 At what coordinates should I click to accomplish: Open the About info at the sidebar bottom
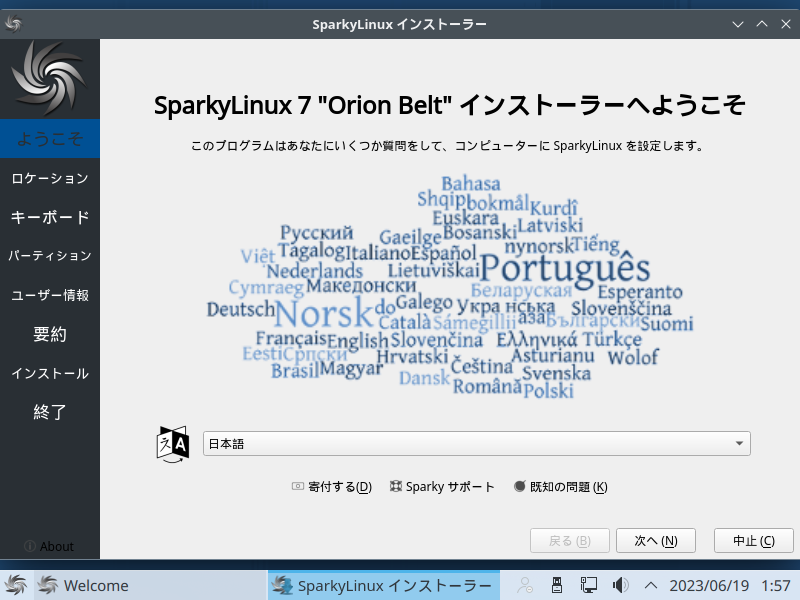49,546
